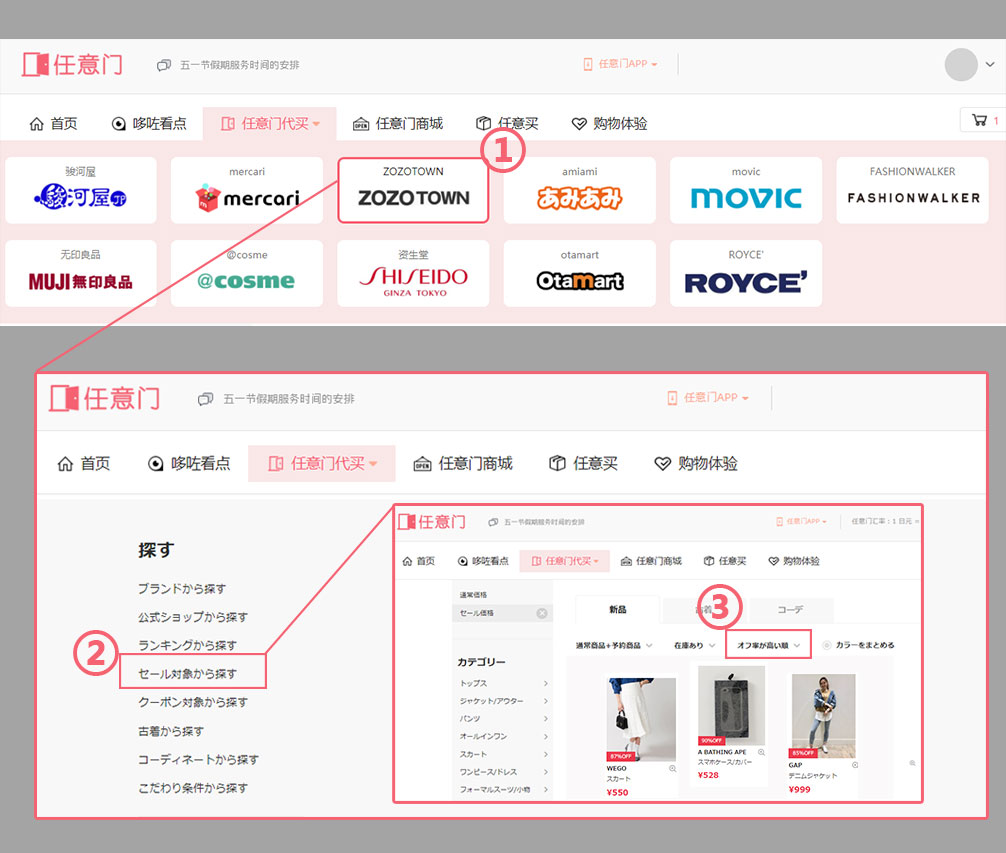Open the WEGO skirt product image
The image size is (1006, 853).
[x=641, y=720]
